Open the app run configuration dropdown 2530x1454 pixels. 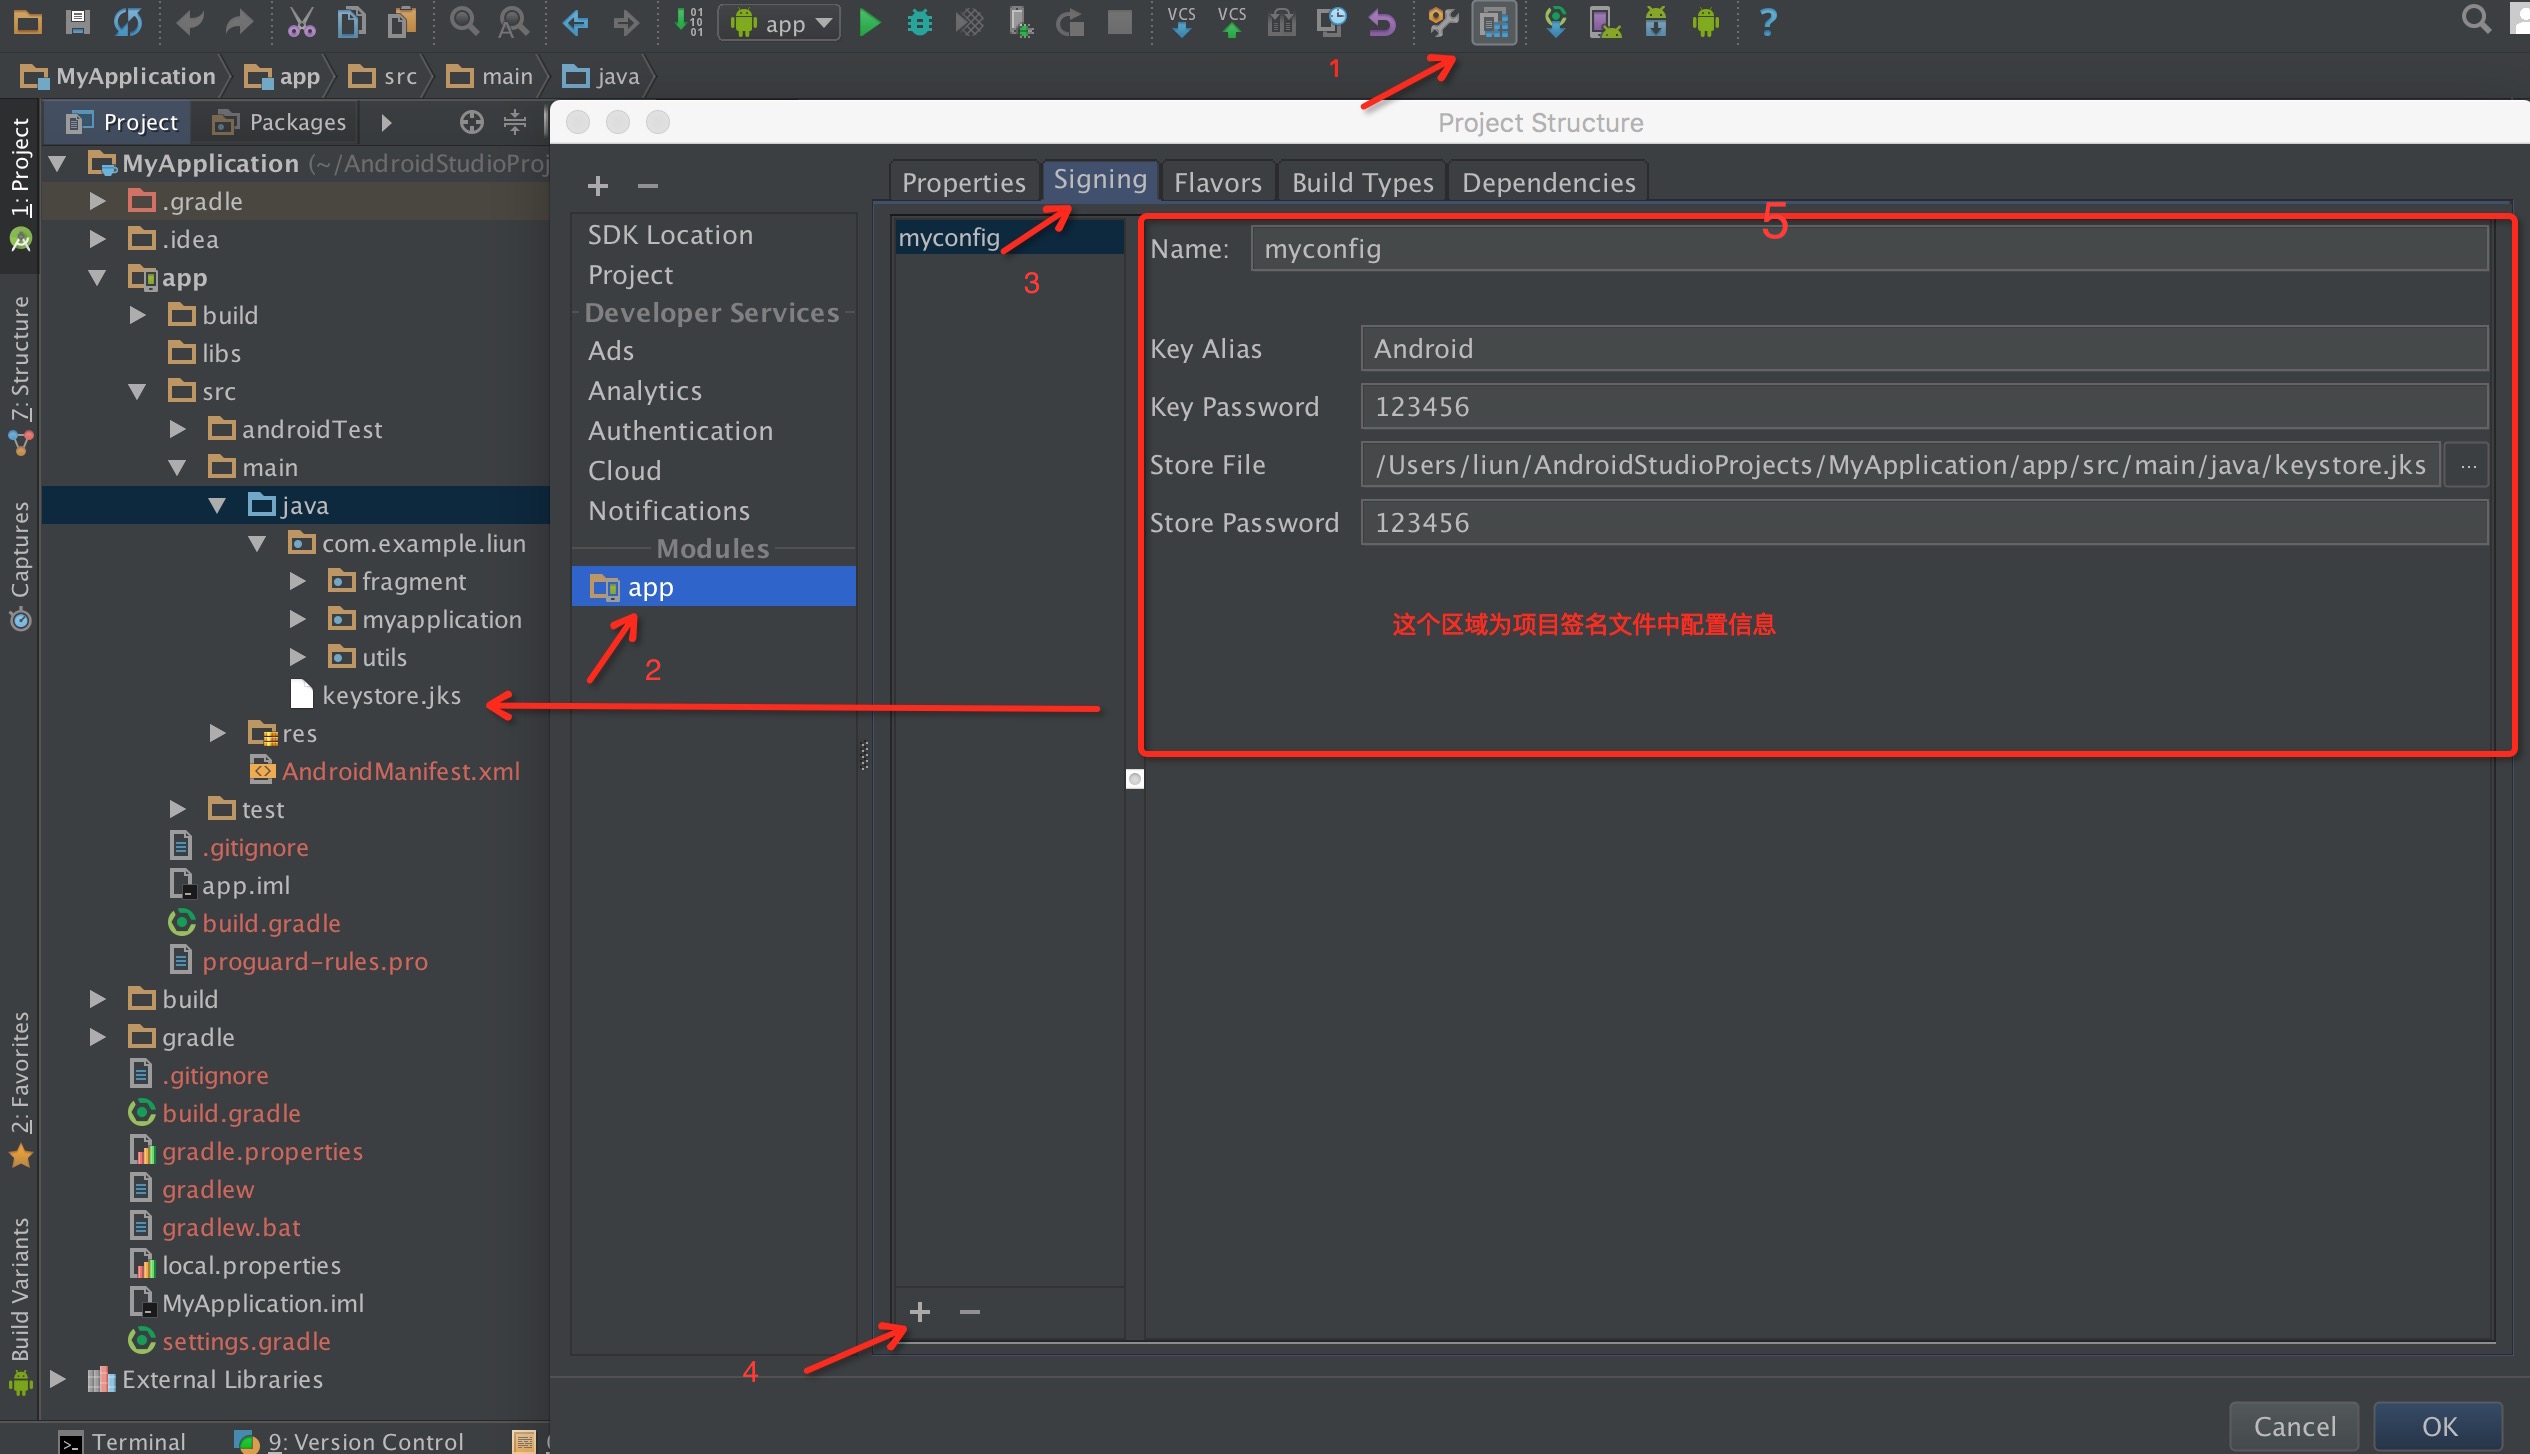click(x=780, y=23)
